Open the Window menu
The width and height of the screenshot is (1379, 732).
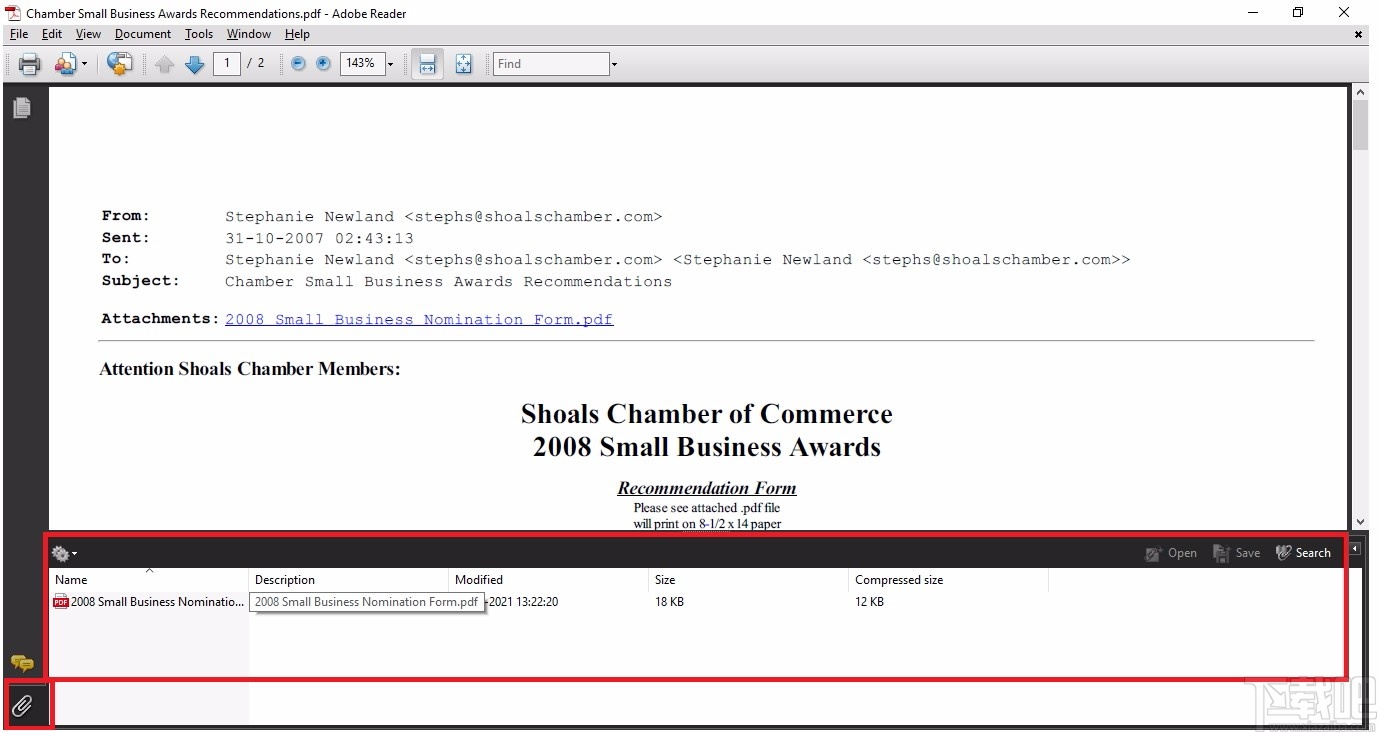[249, 34]
